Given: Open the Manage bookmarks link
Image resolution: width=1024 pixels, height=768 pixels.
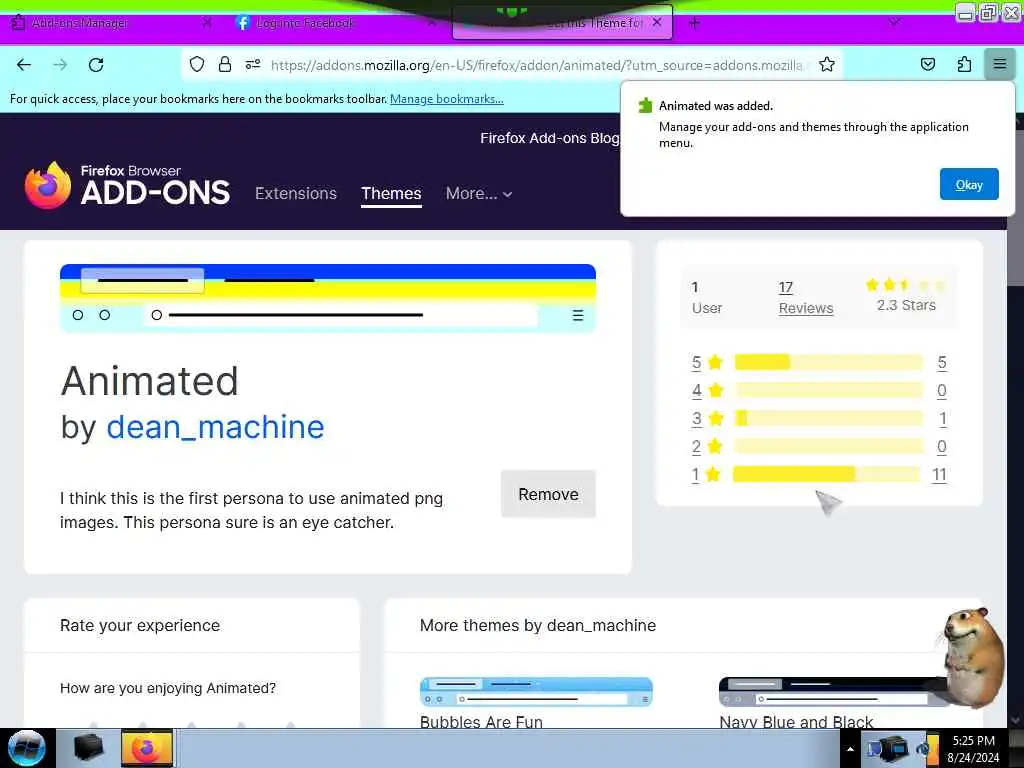Looking at the screenshot, I should 447,99.
